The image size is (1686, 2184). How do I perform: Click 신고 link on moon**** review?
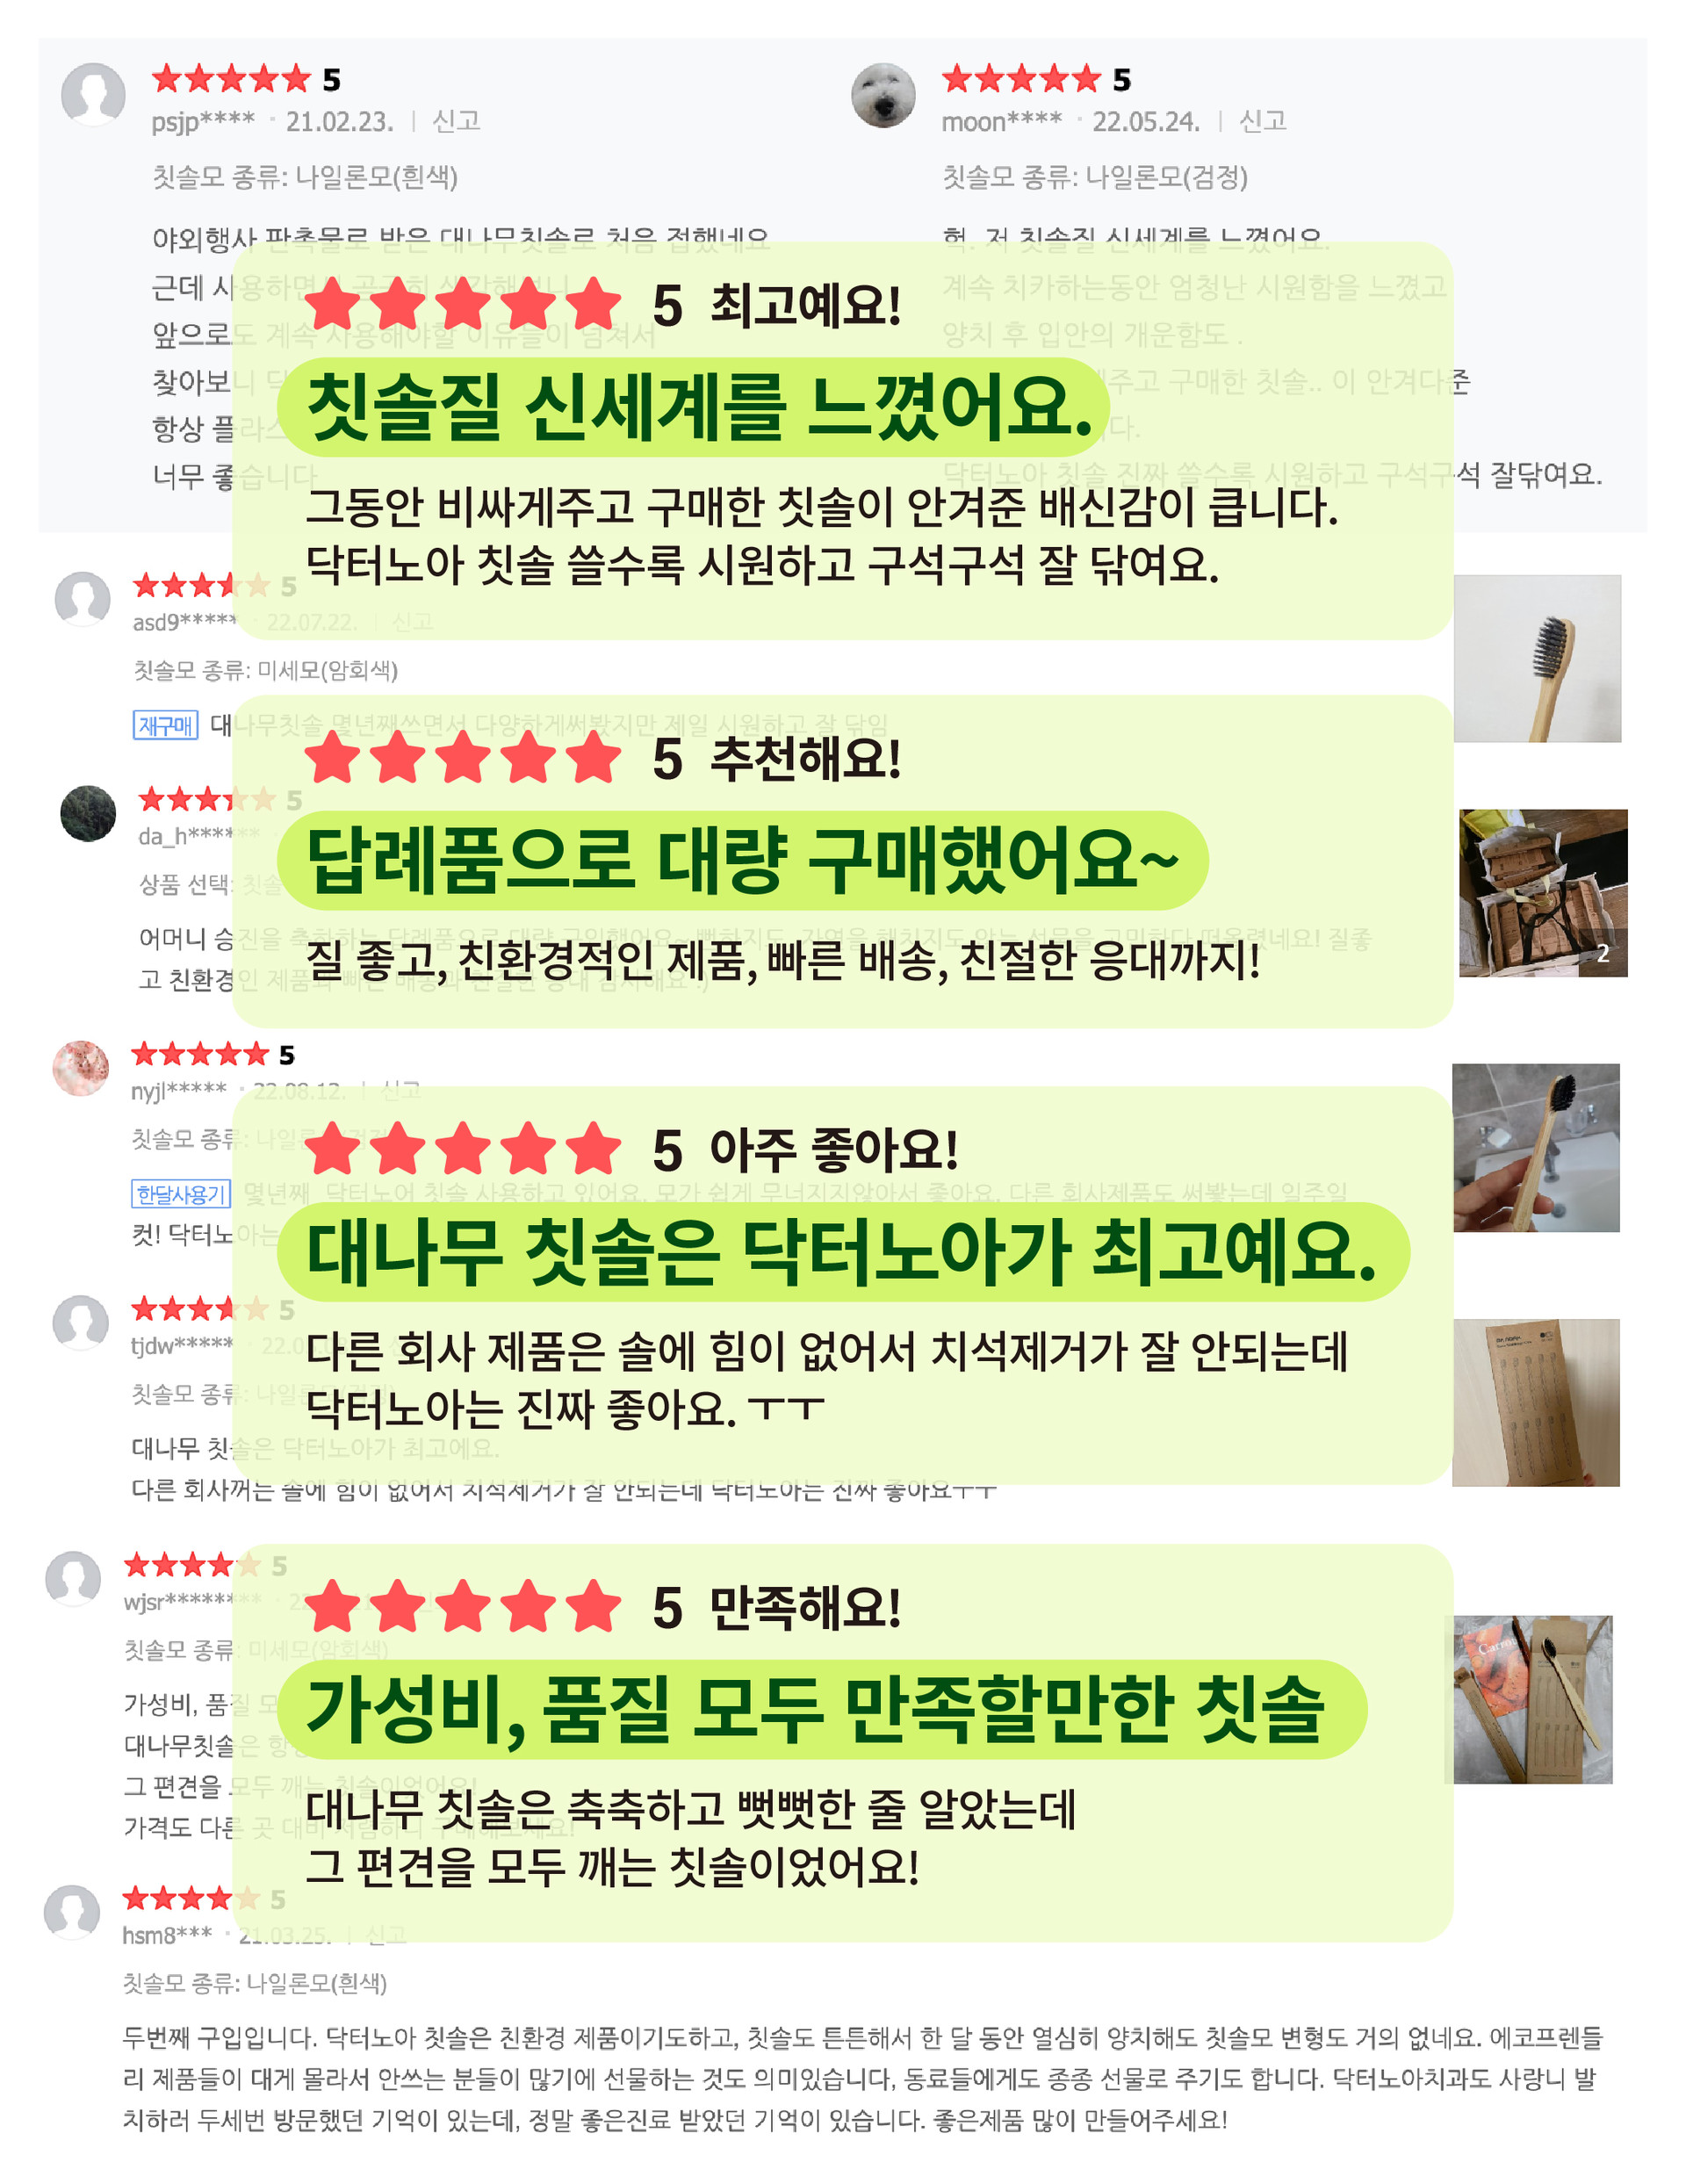coord(1262,121)
